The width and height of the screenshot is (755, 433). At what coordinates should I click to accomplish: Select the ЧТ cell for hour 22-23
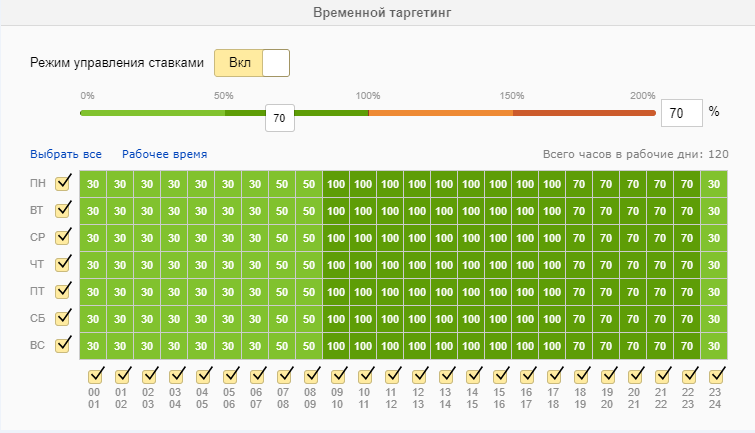(686, 265)
